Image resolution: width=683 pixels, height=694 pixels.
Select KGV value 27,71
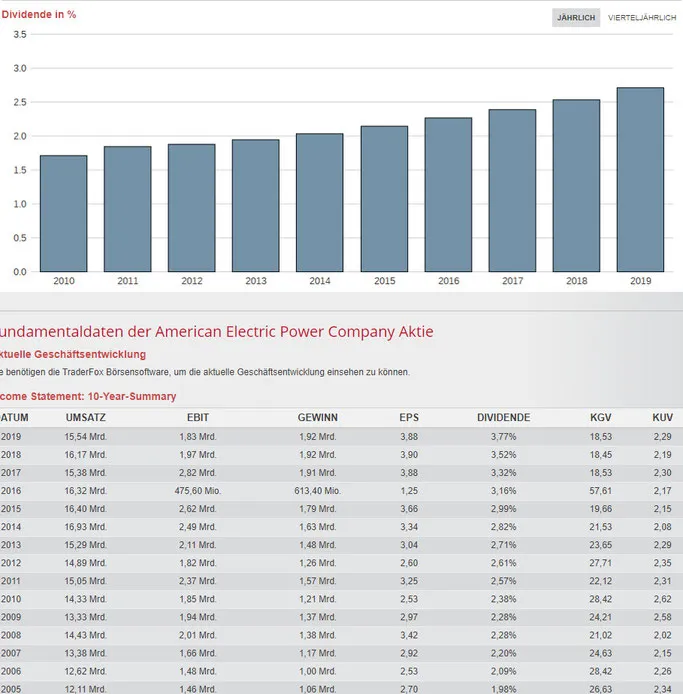pyautogui.click(x=601, y=563)
